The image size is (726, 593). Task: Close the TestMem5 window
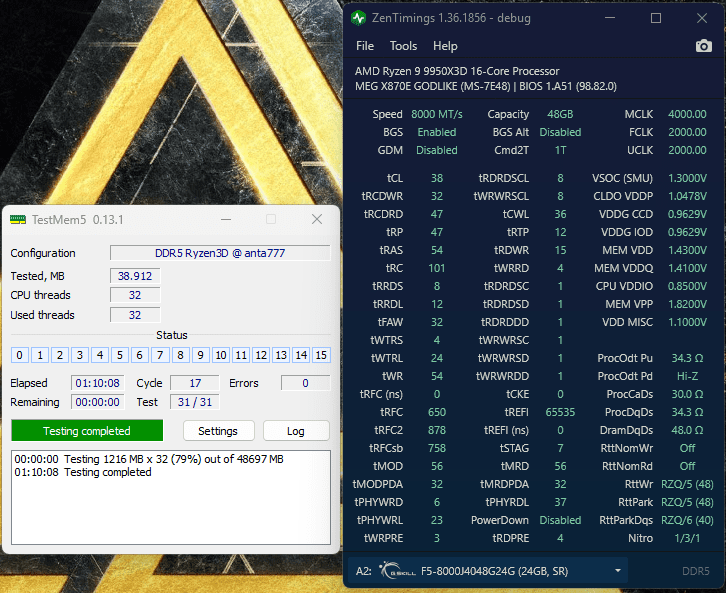point(317,219)
